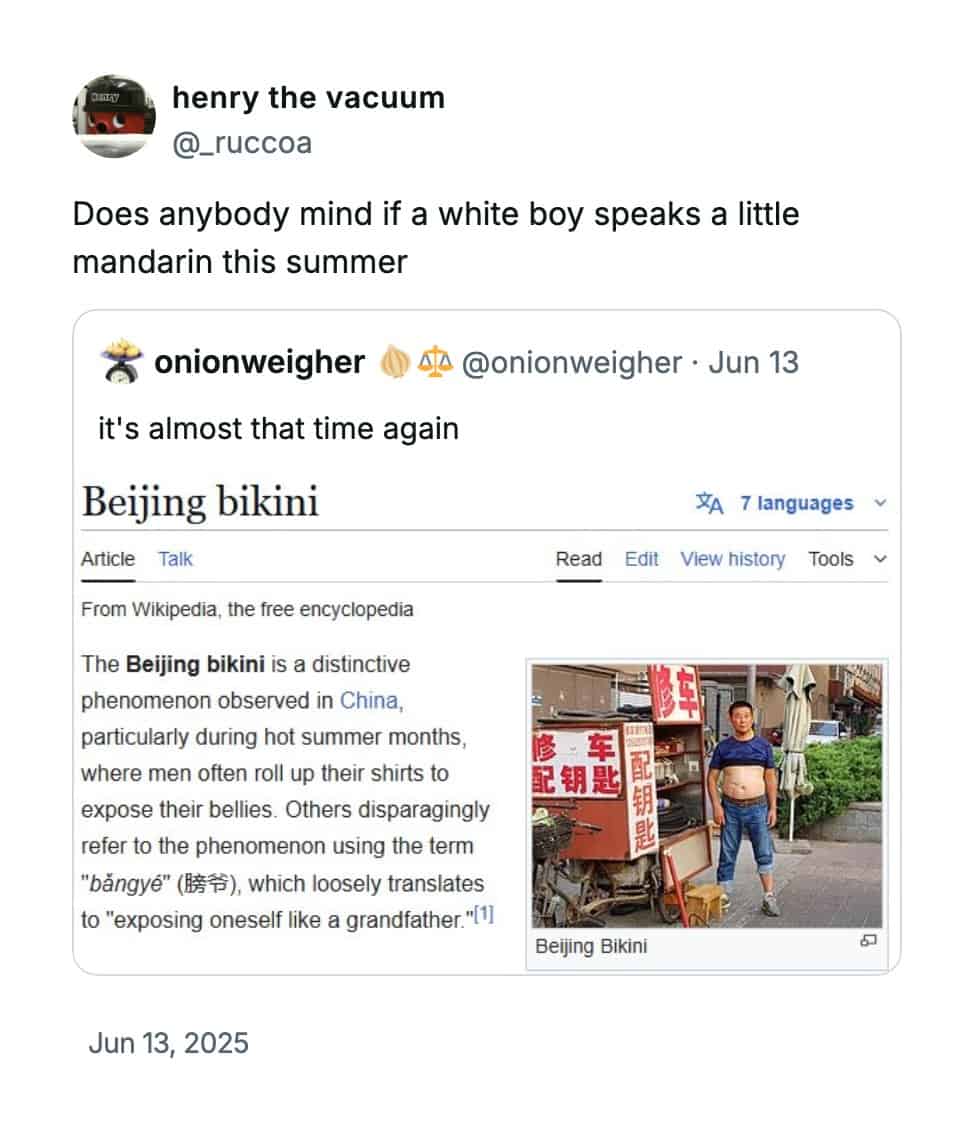Click onionweigher's small profile avatar
The width and height of the screenshot is (970, 1136).
point(122,362)
